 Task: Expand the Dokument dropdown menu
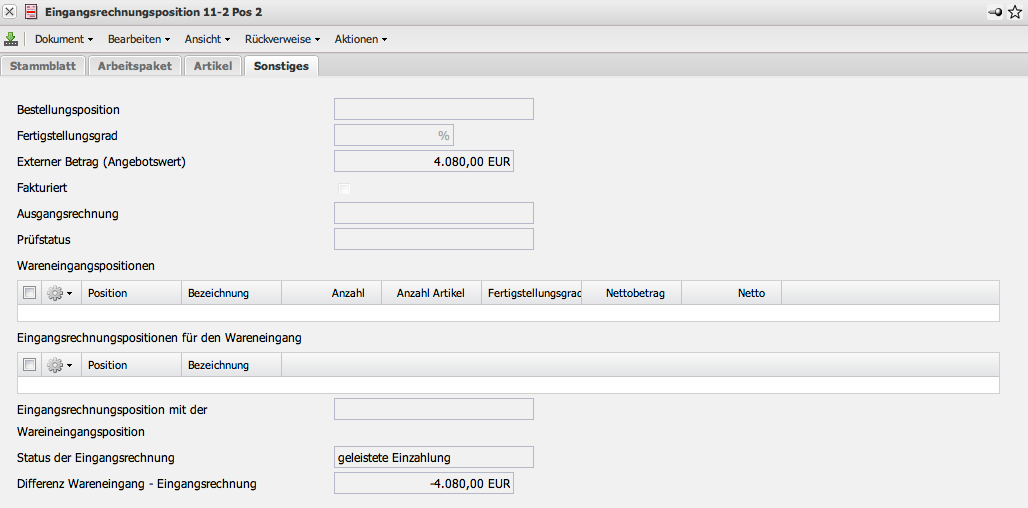click(x=63, y=39)
